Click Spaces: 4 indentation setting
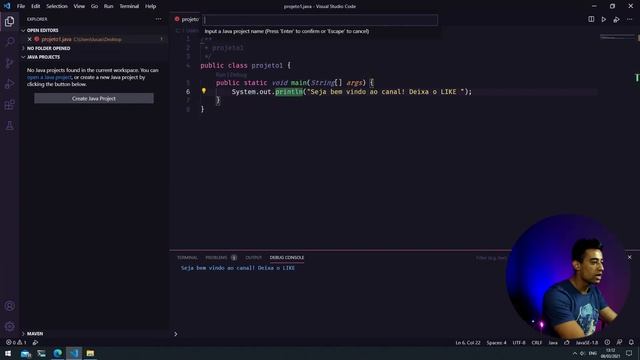Viewport: 640px width, 360px height. pos(496,342)
